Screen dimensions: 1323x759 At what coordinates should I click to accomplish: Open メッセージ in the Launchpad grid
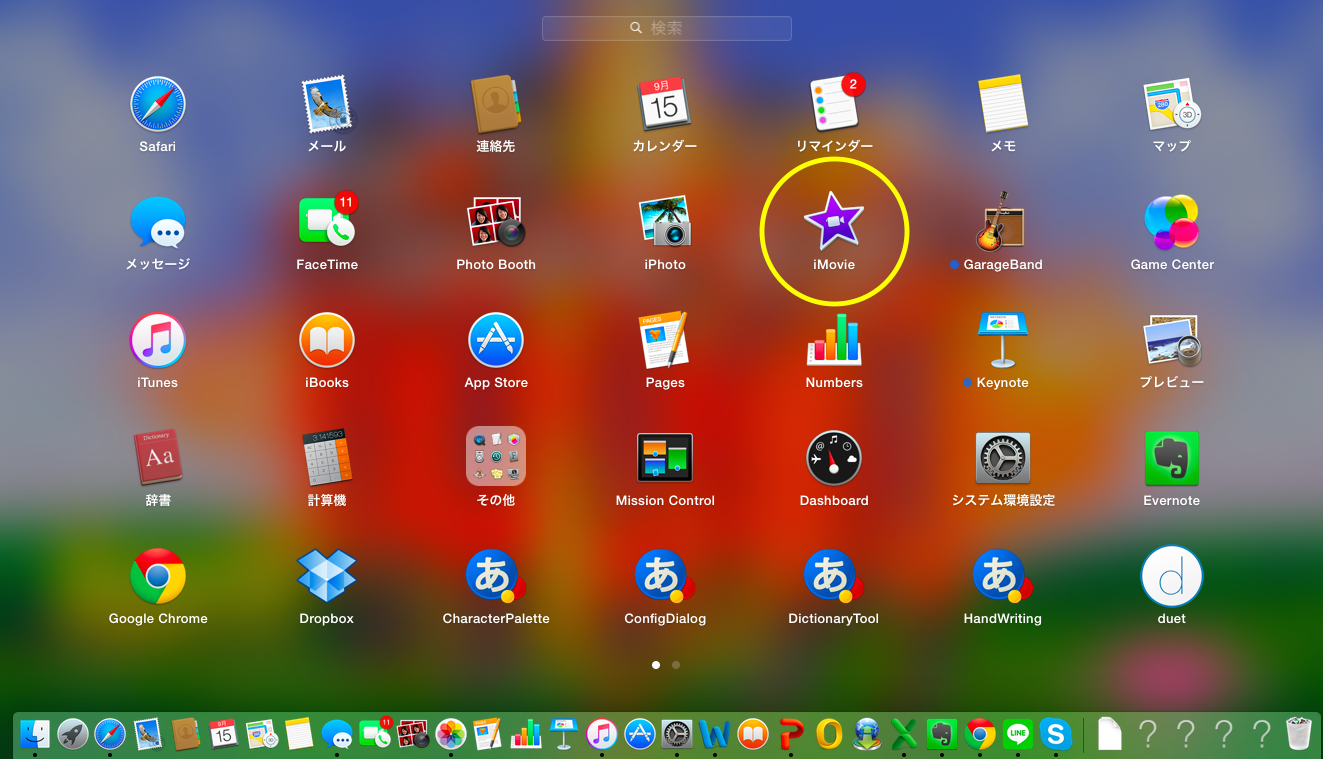[x=158, y=222]
